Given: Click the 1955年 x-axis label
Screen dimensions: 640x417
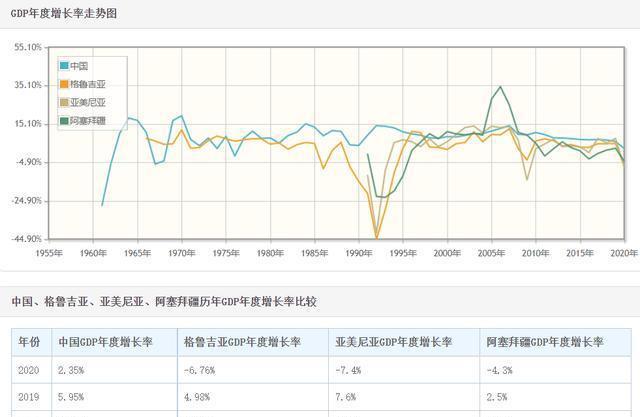Looking at the screenshot, I should (x=49, y=253).
